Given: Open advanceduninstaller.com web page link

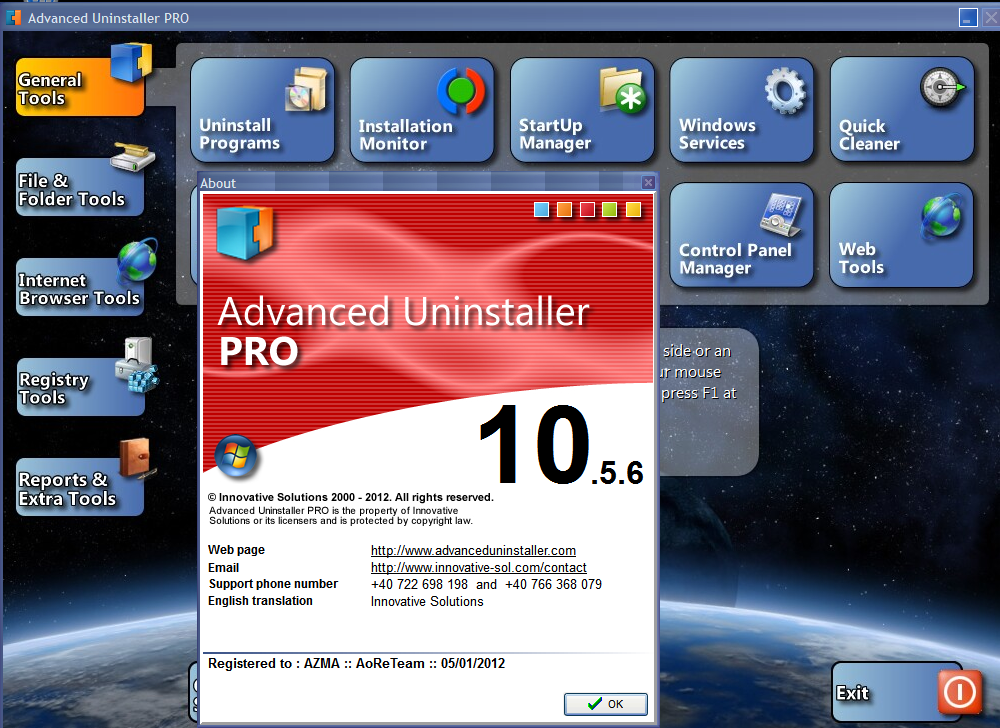Looking at the screenshot, I should (x=473, y=550).
